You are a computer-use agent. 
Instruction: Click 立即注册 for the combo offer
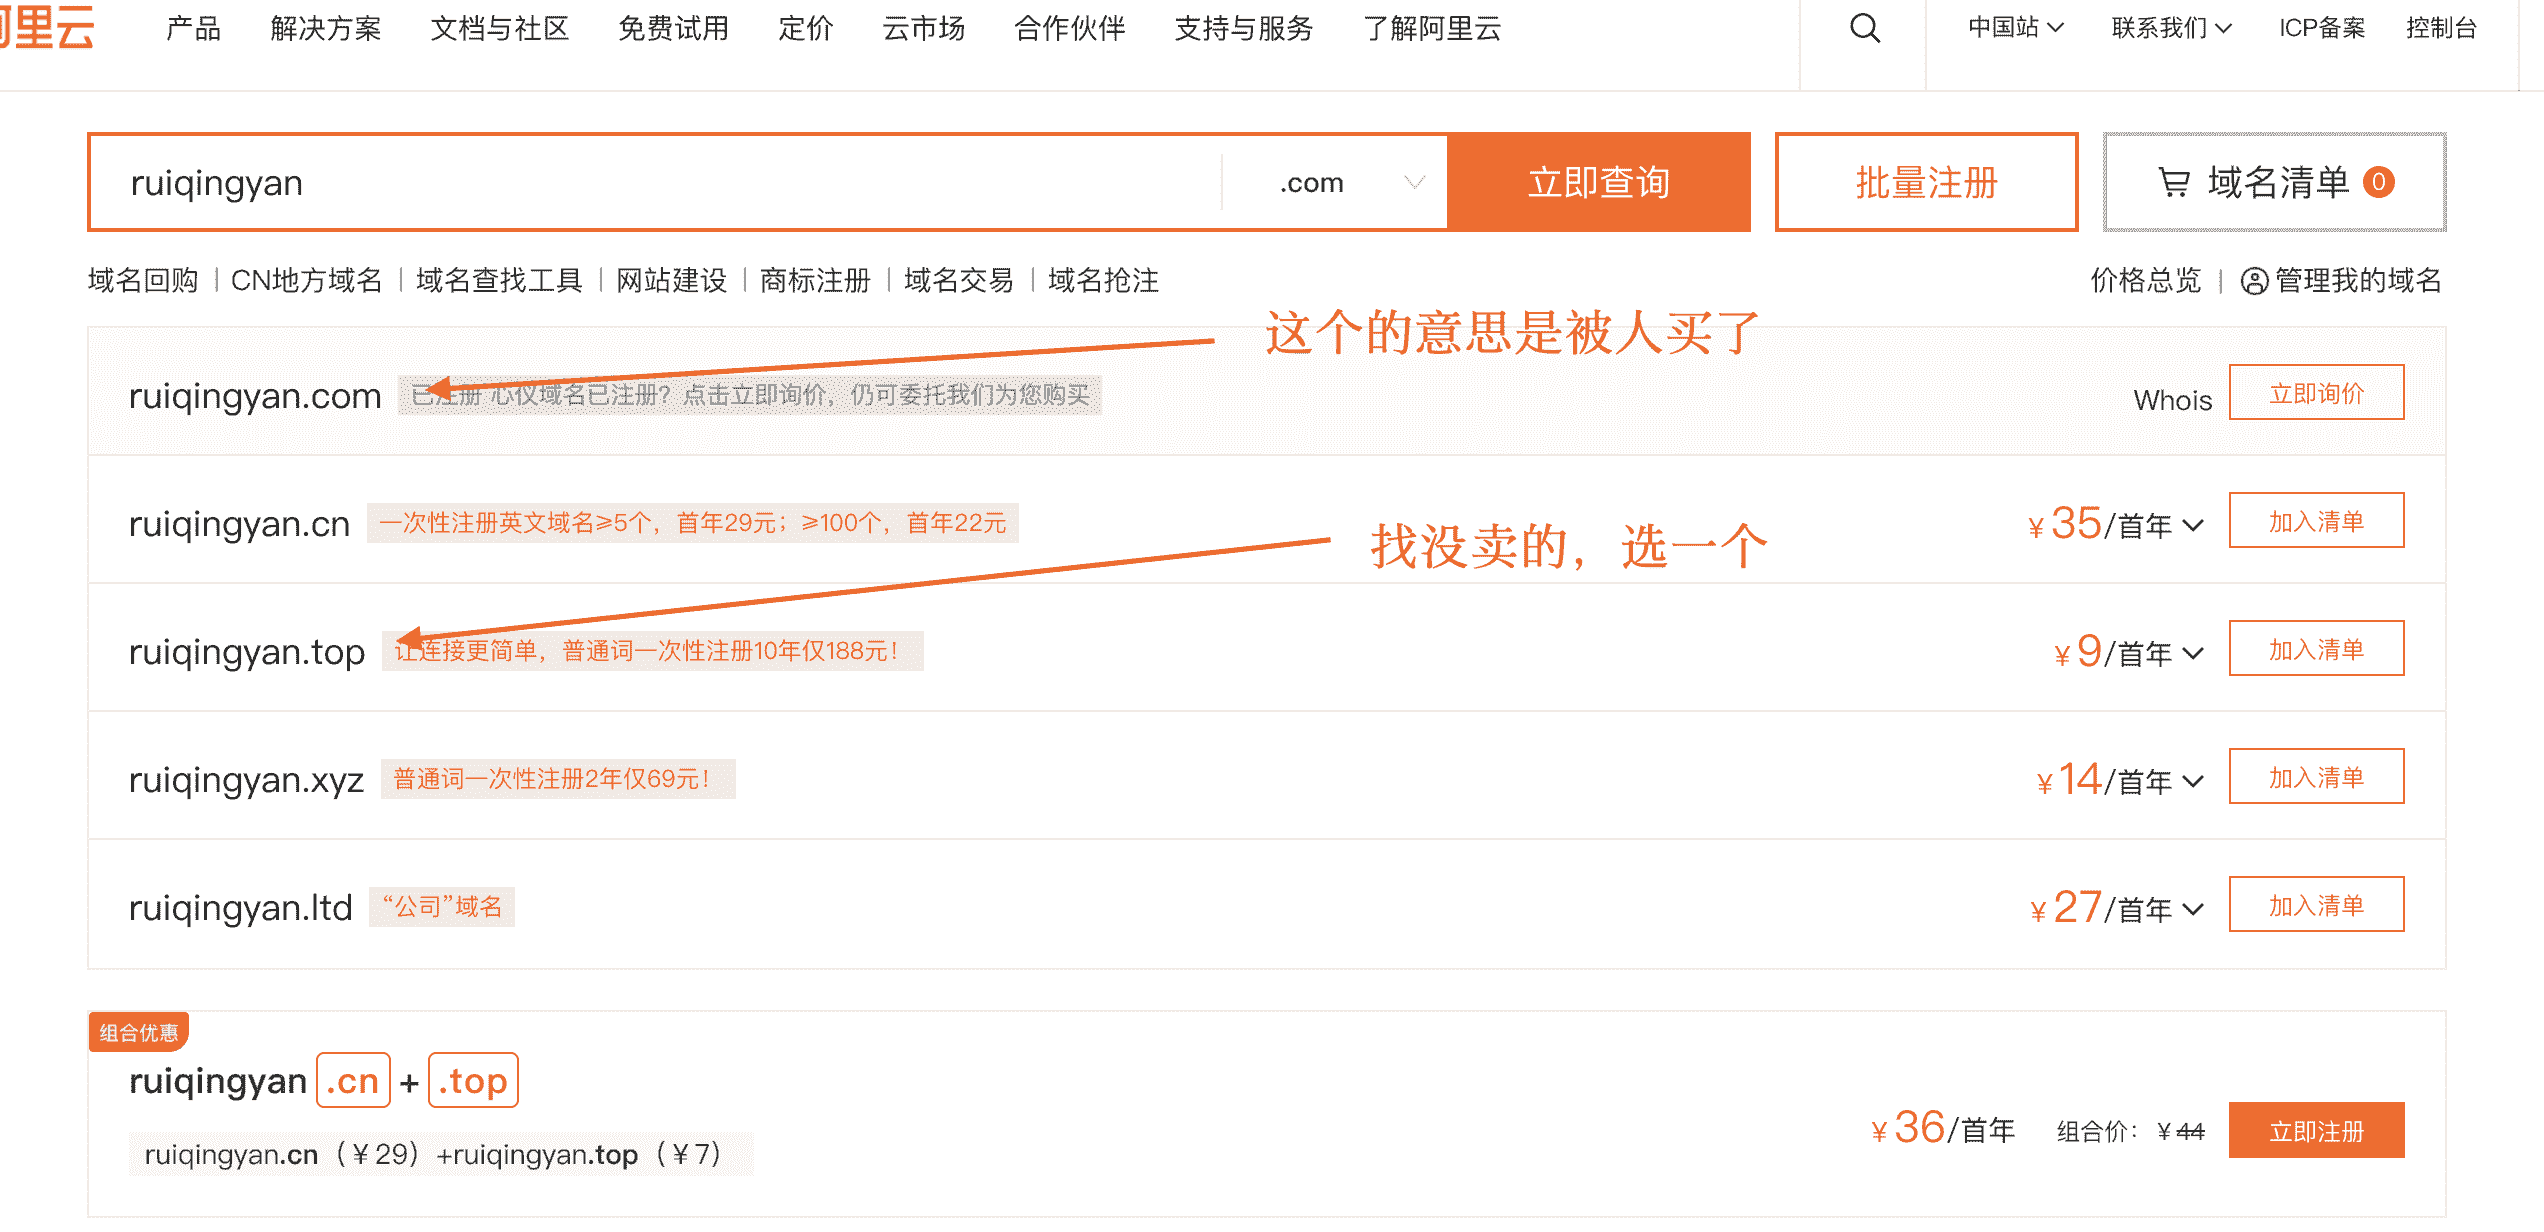click(x=2316, y=1131)
